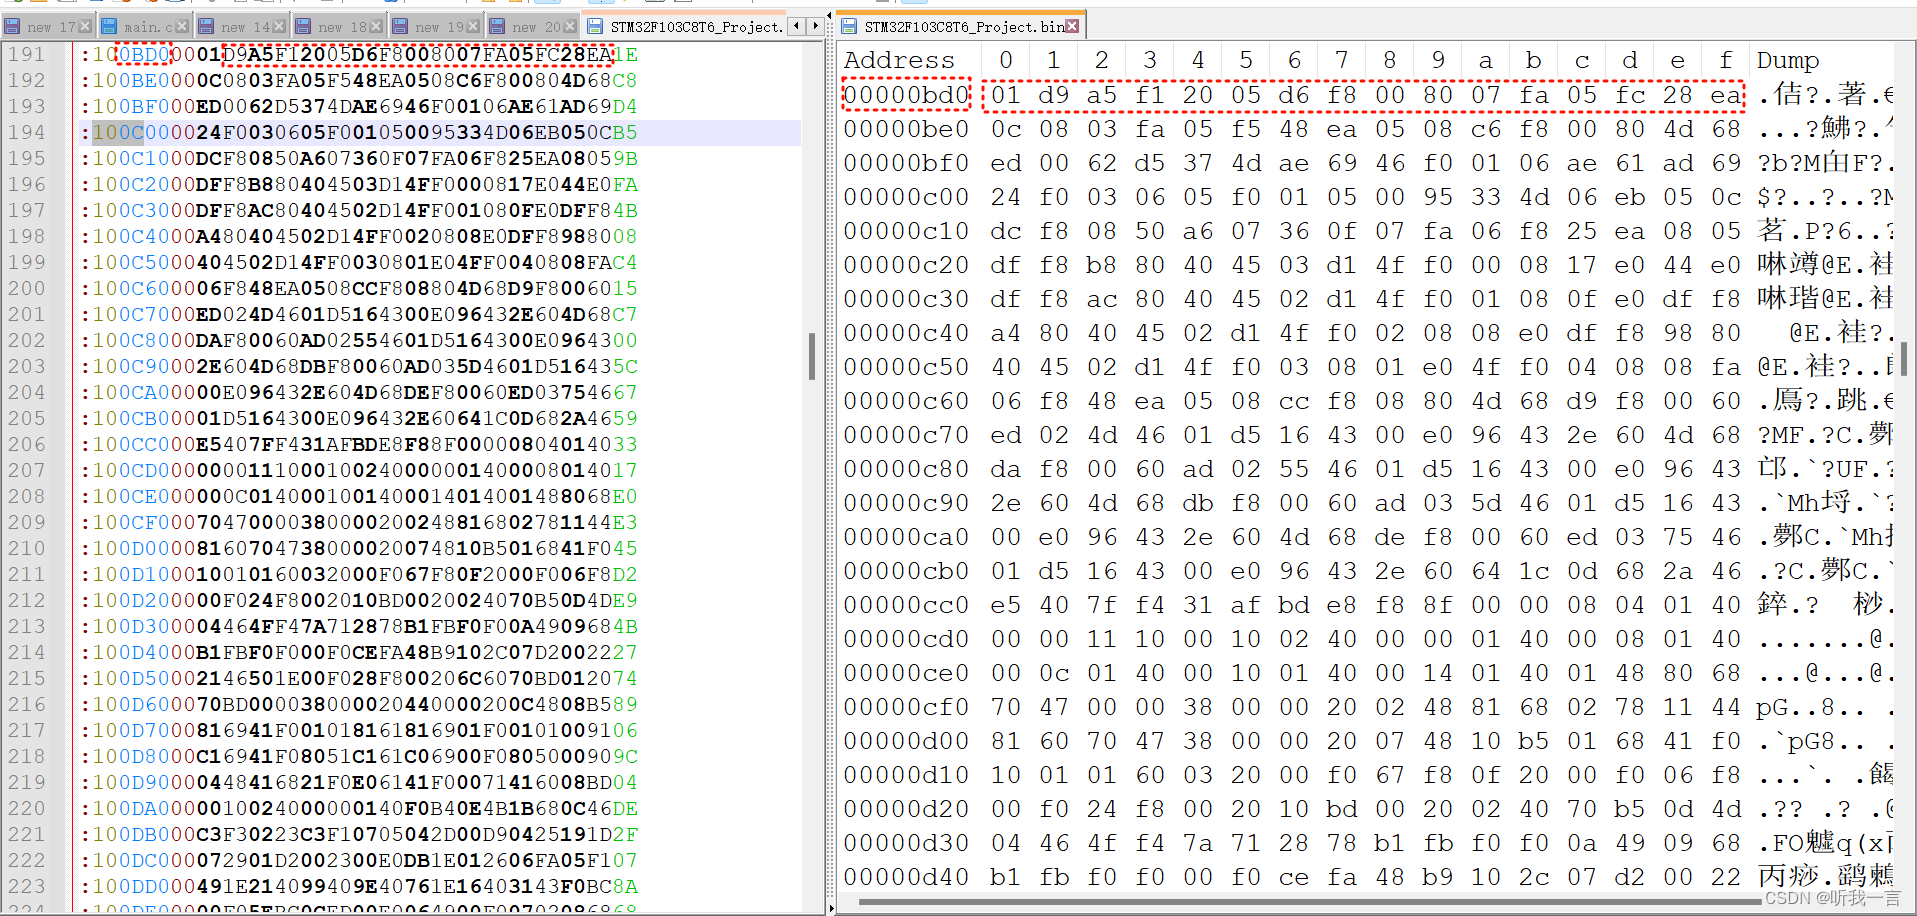Close the new 17 tab
The width and height of the screenshot is (1917, 916).
click(x=85, y=26)
